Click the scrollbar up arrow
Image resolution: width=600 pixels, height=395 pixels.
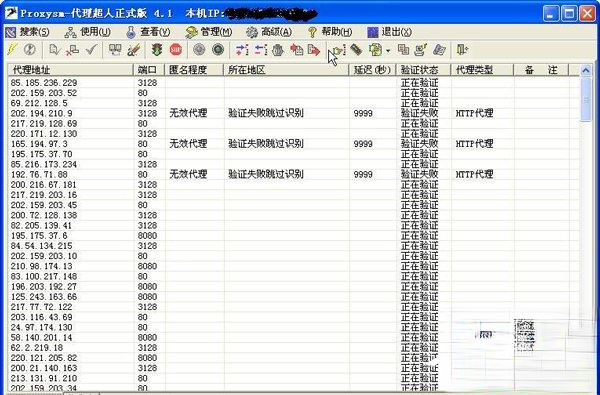585,70
